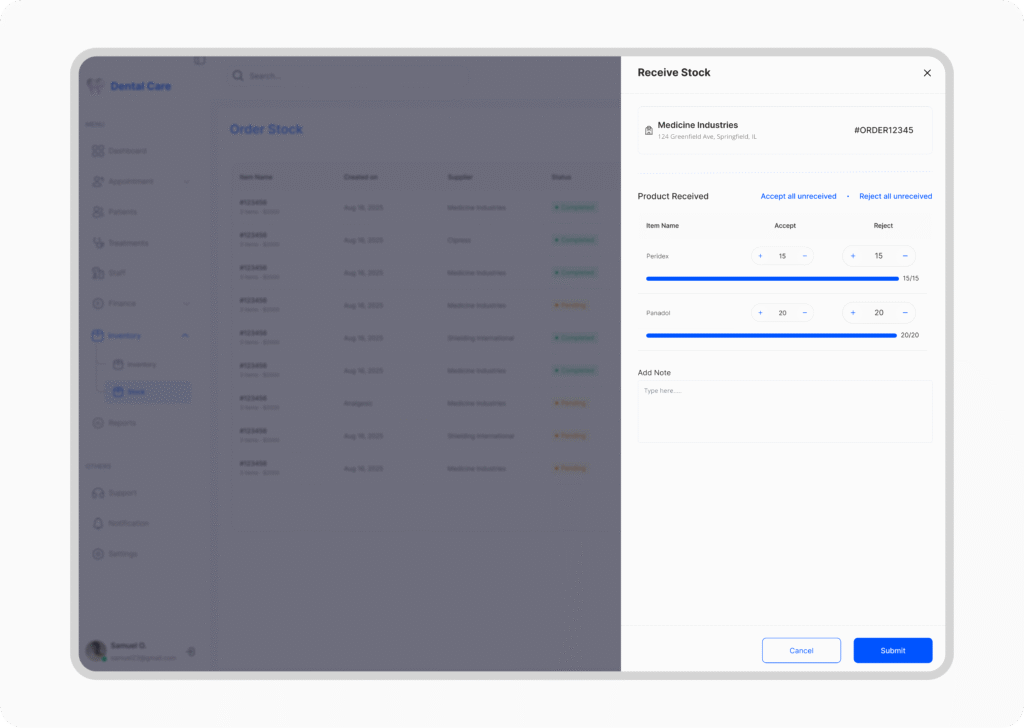Focus the Add Note text area

[785, 411]
